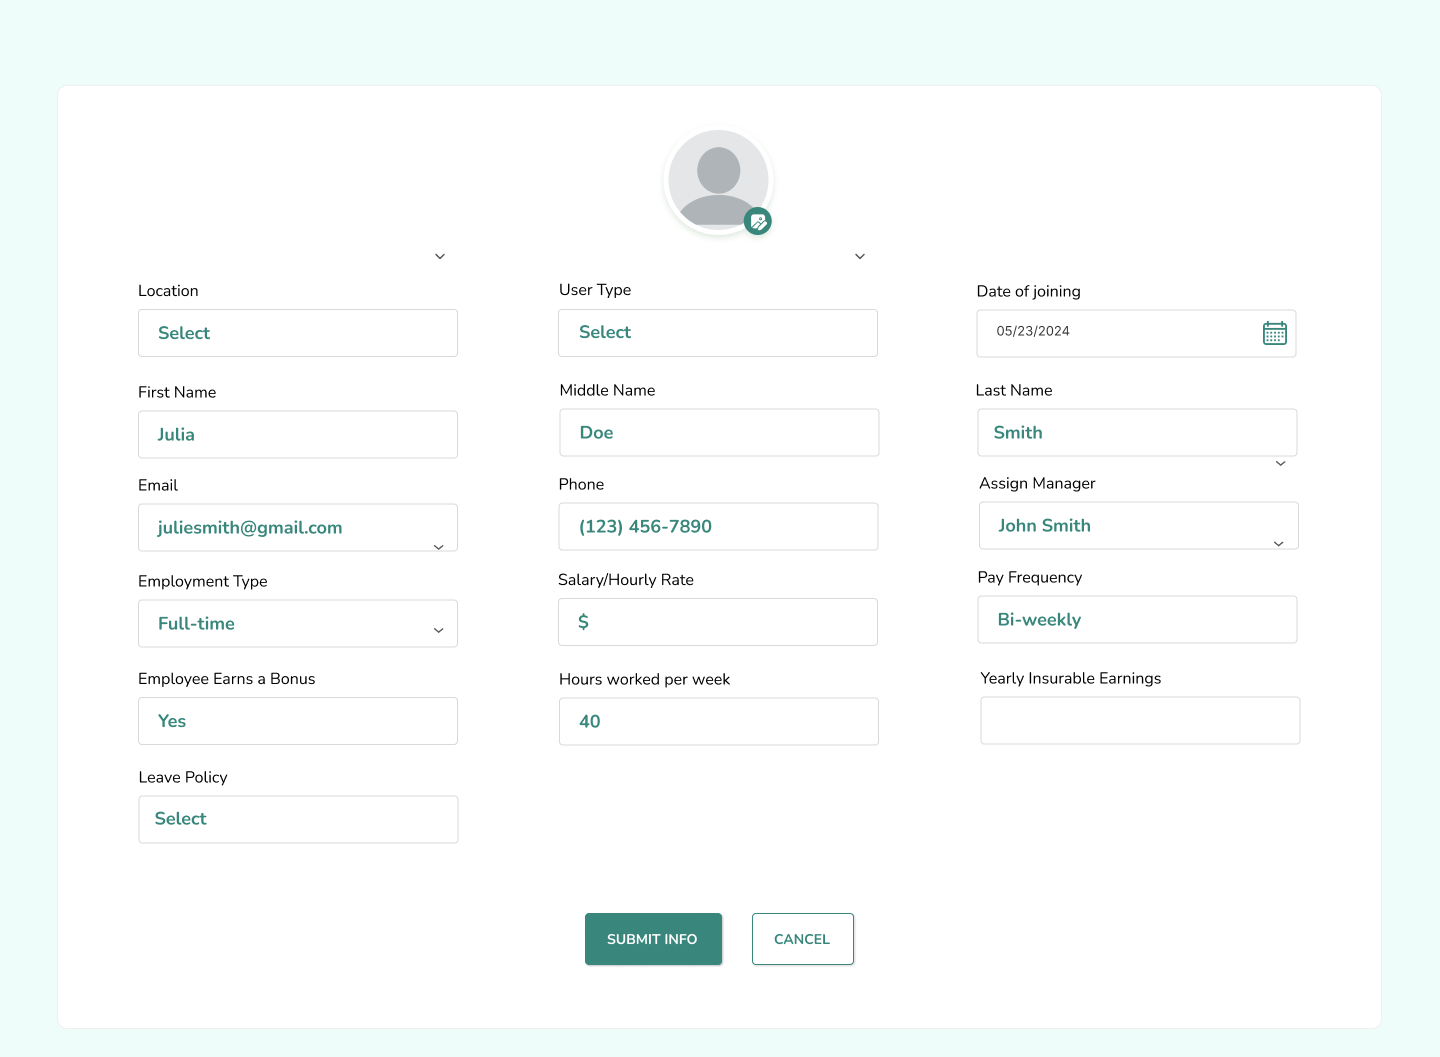Click the Yearly Insurable Earnings field
Screen dimensions: 1440x1057
(1140, 720)
